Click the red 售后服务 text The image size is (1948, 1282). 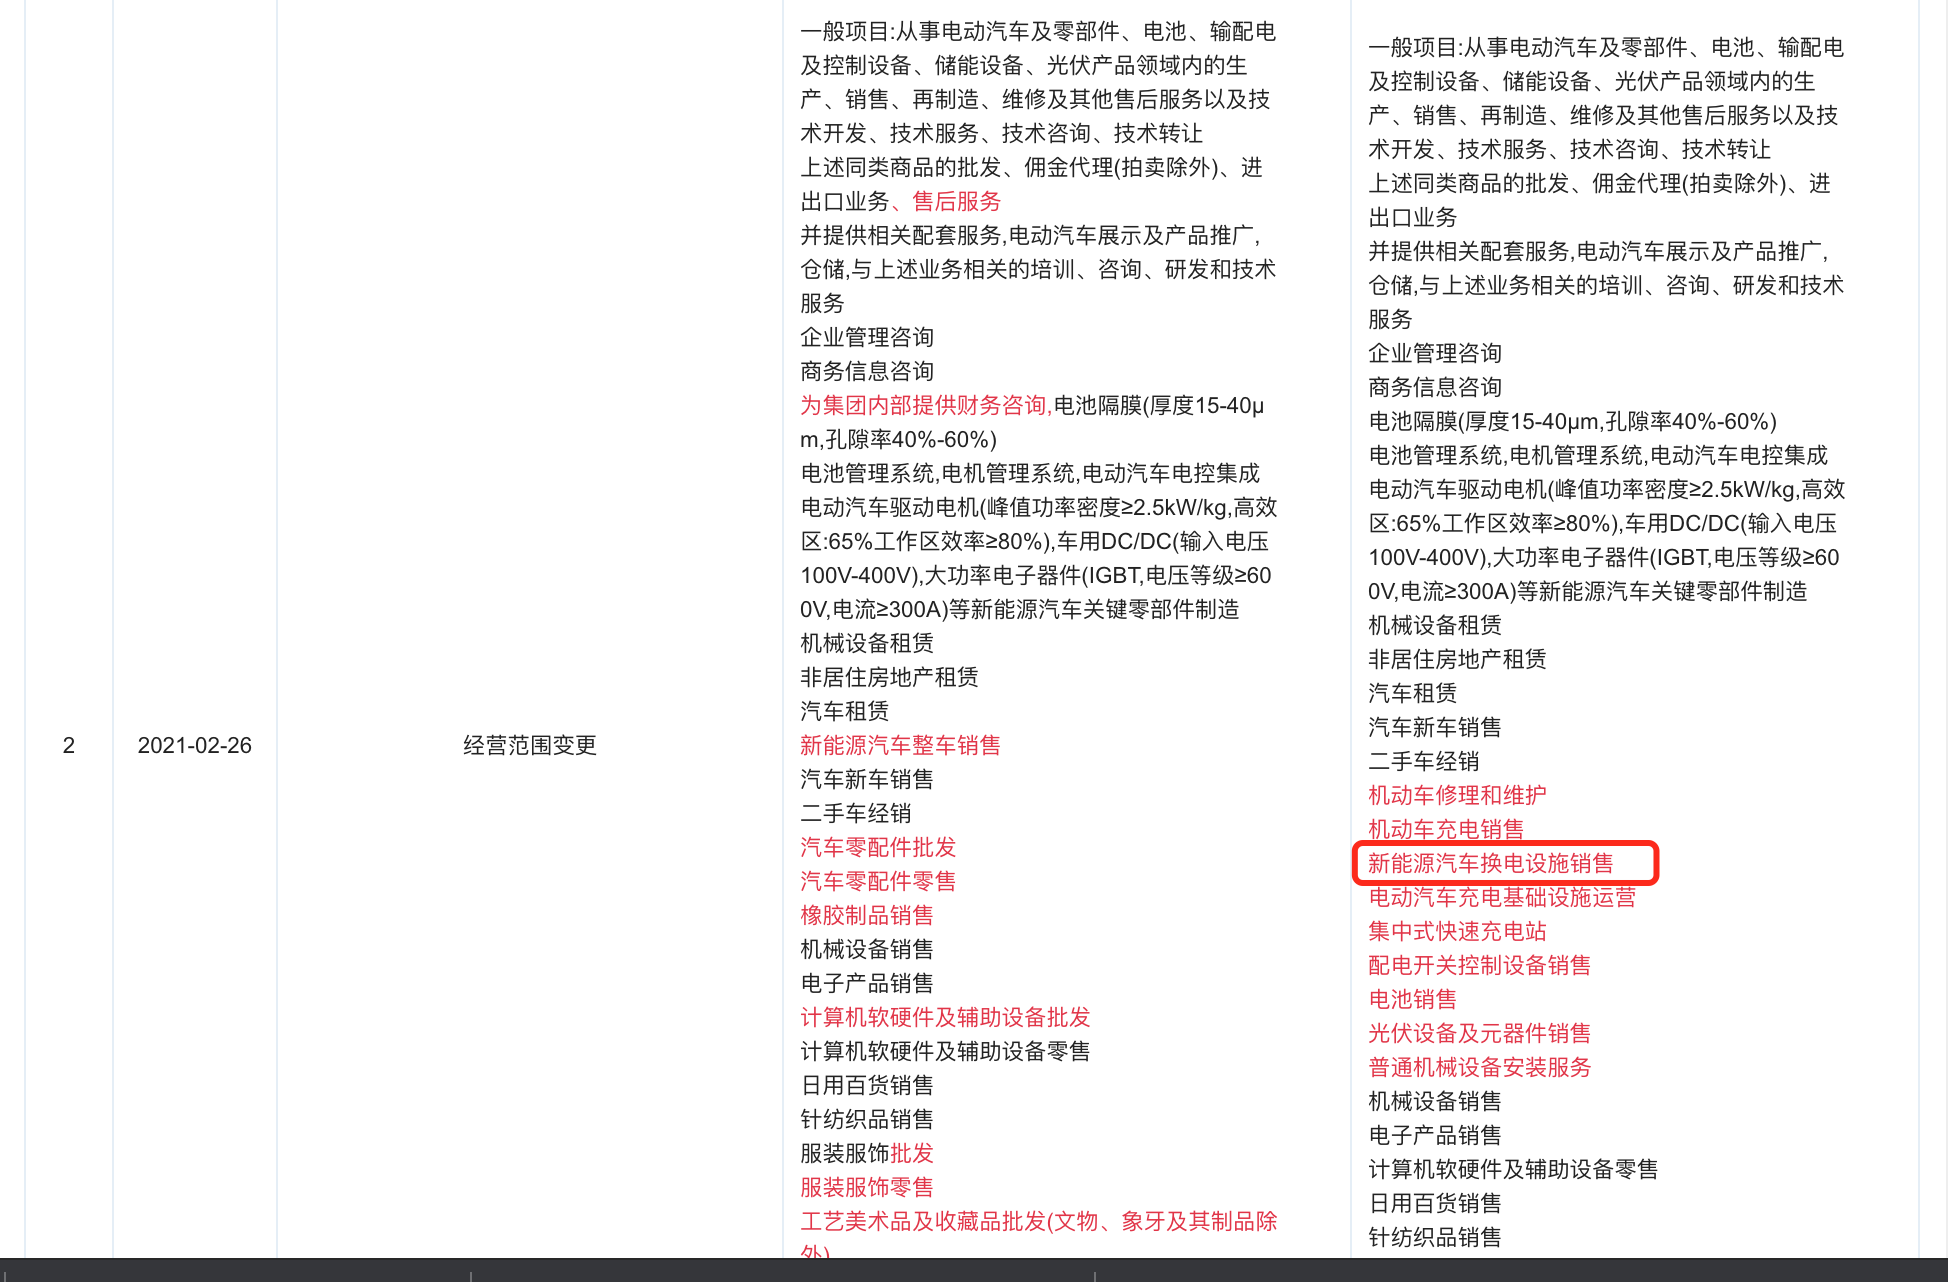coord(956,201)
